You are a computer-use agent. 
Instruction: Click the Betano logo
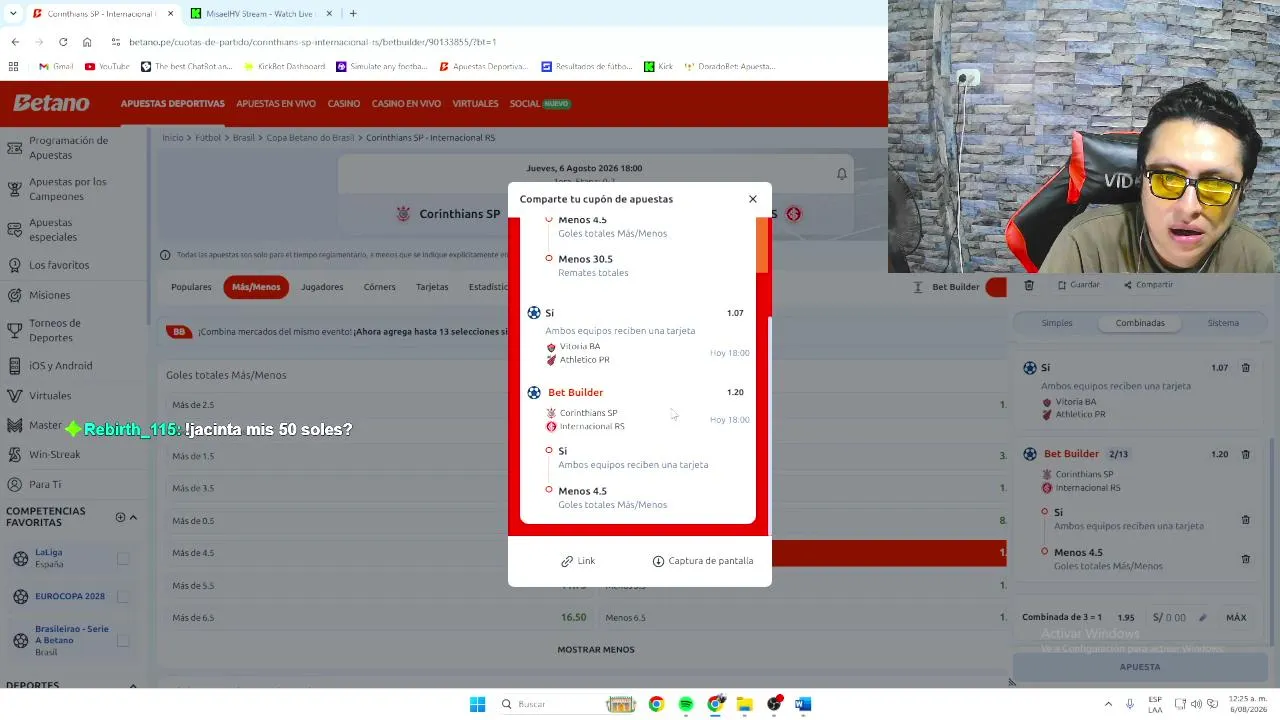click(x=51, y=103)
